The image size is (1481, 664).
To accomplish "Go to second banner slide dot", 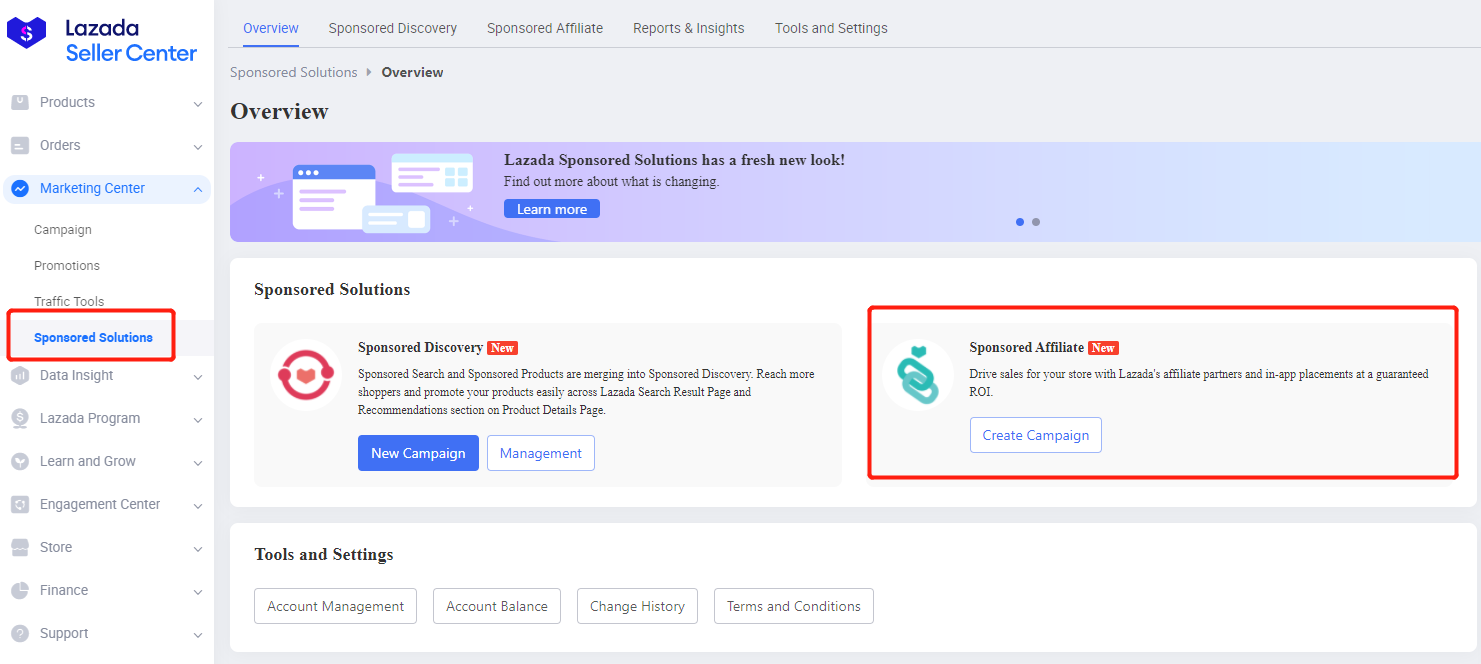I will click(x=1036, y=222).
